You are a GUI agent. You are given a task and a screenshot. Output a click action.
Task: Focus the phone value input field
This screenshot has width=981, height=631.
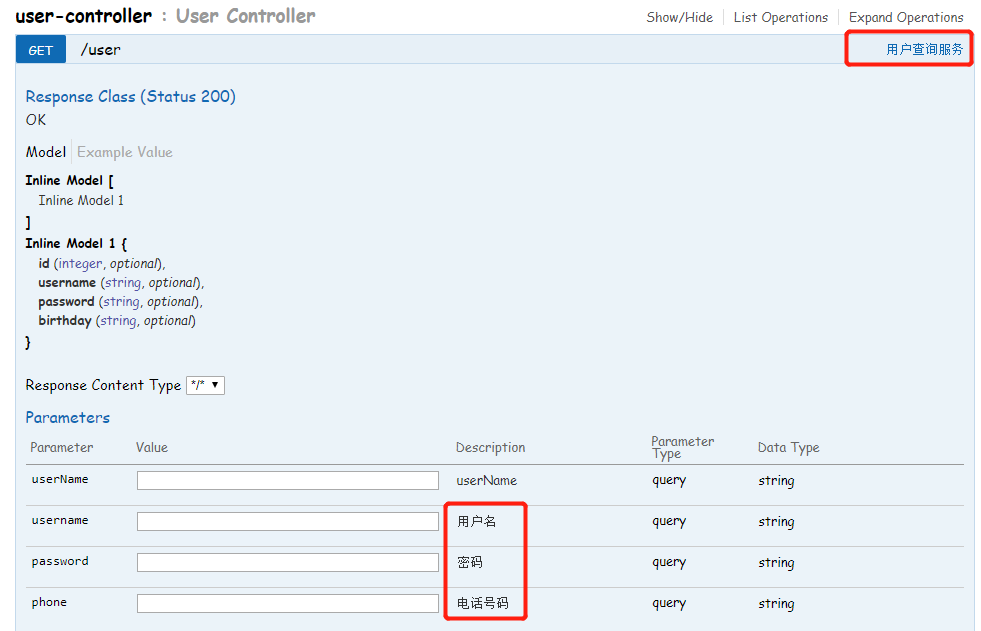(x=288, y=603)
